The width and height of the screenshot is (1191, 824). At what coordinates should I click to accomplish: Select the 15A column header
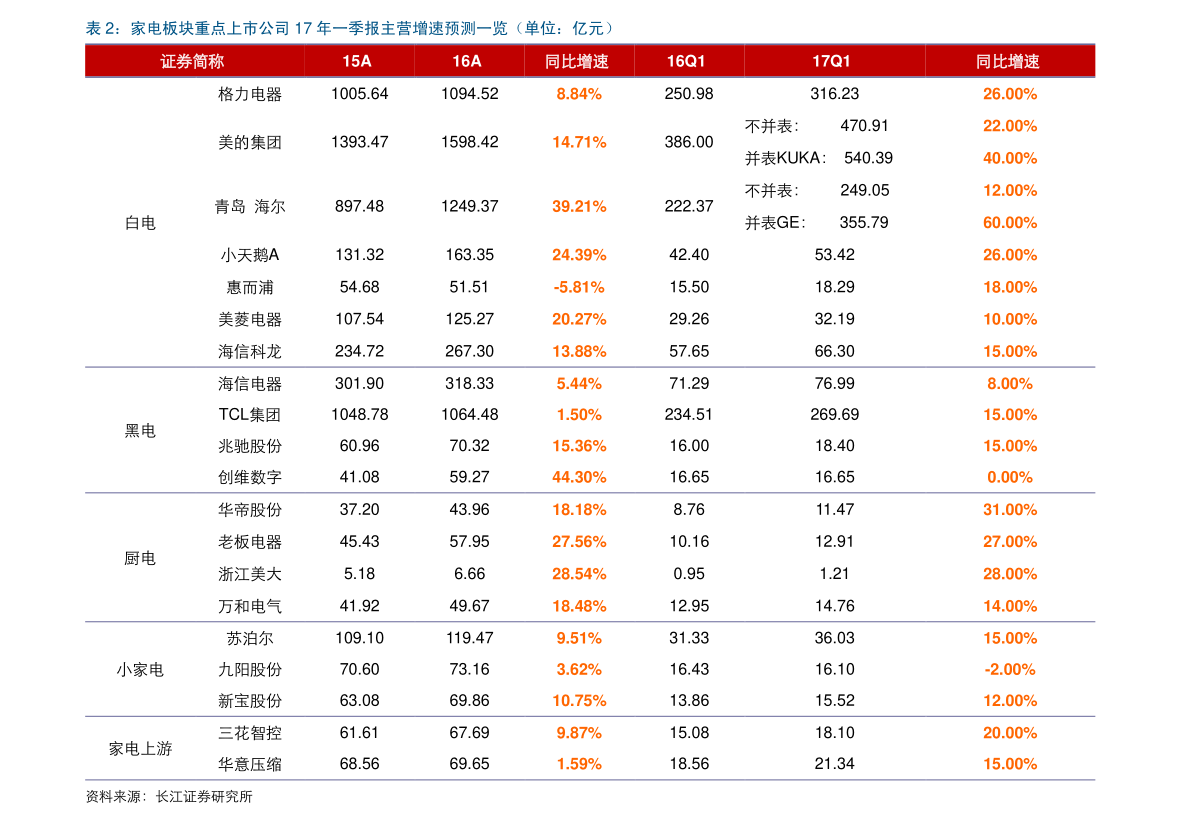click(x=357, y=62)
